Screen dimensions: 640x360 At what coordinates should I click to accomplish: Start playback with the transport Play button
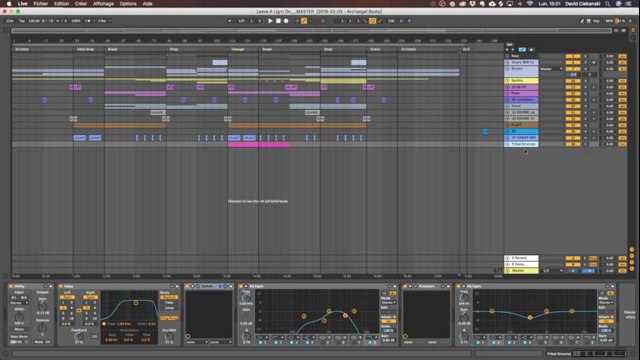pyautogui.click(x=270, y=21)
